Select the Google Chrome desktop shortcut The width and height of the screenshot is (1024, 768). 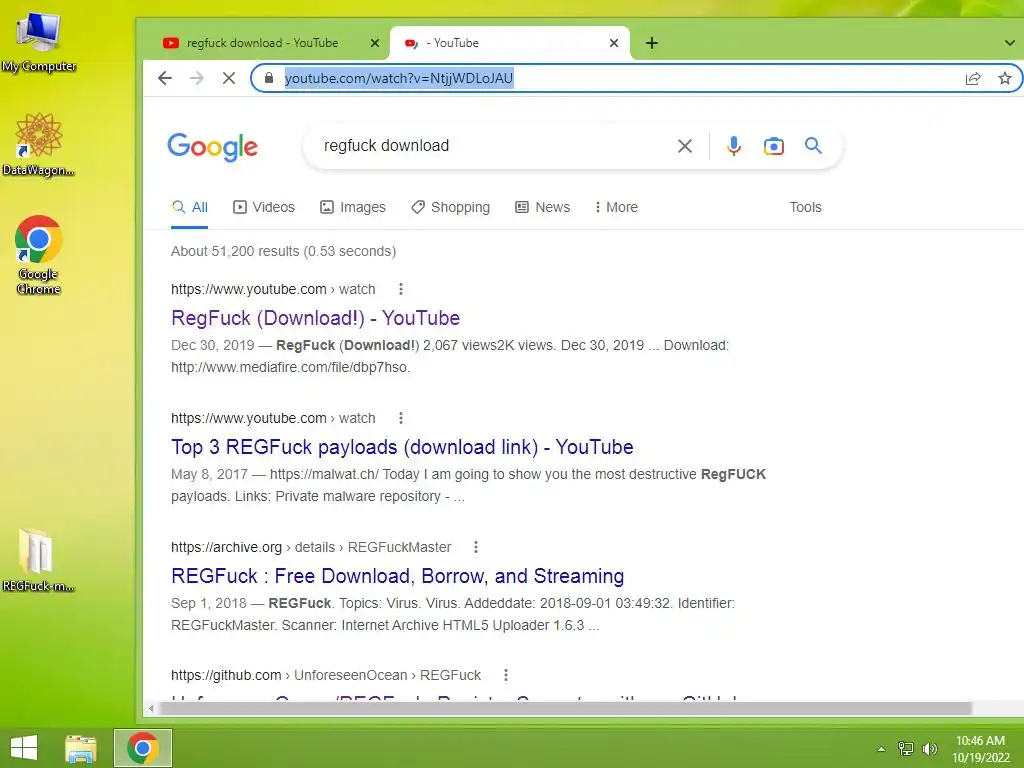click(x=39, y=255)
